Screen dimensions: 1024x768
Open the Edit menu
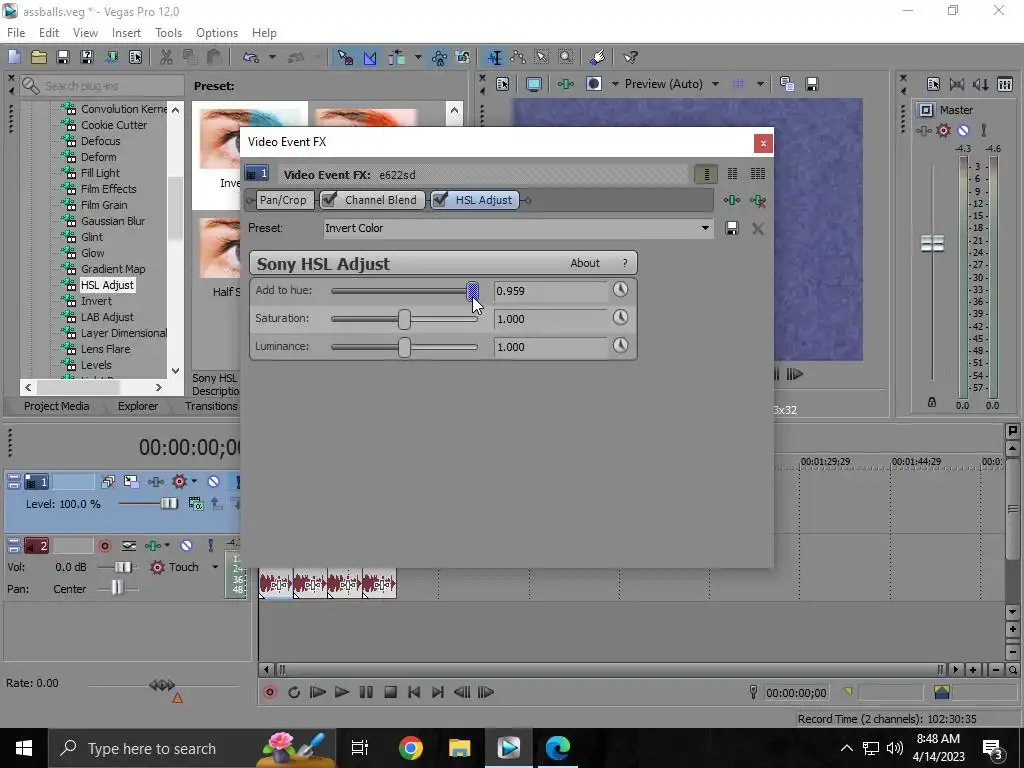(x=49, y=33)
